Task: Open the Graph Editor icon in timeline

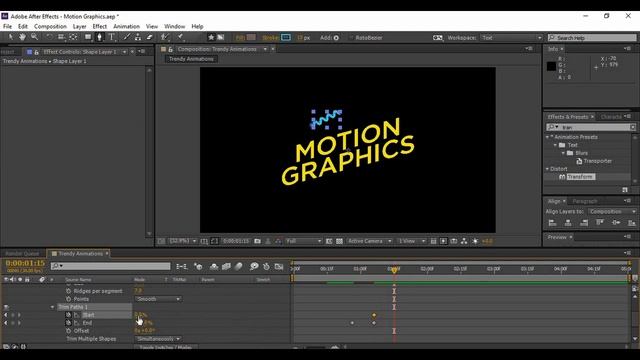Action: click(x=279, y=267)
